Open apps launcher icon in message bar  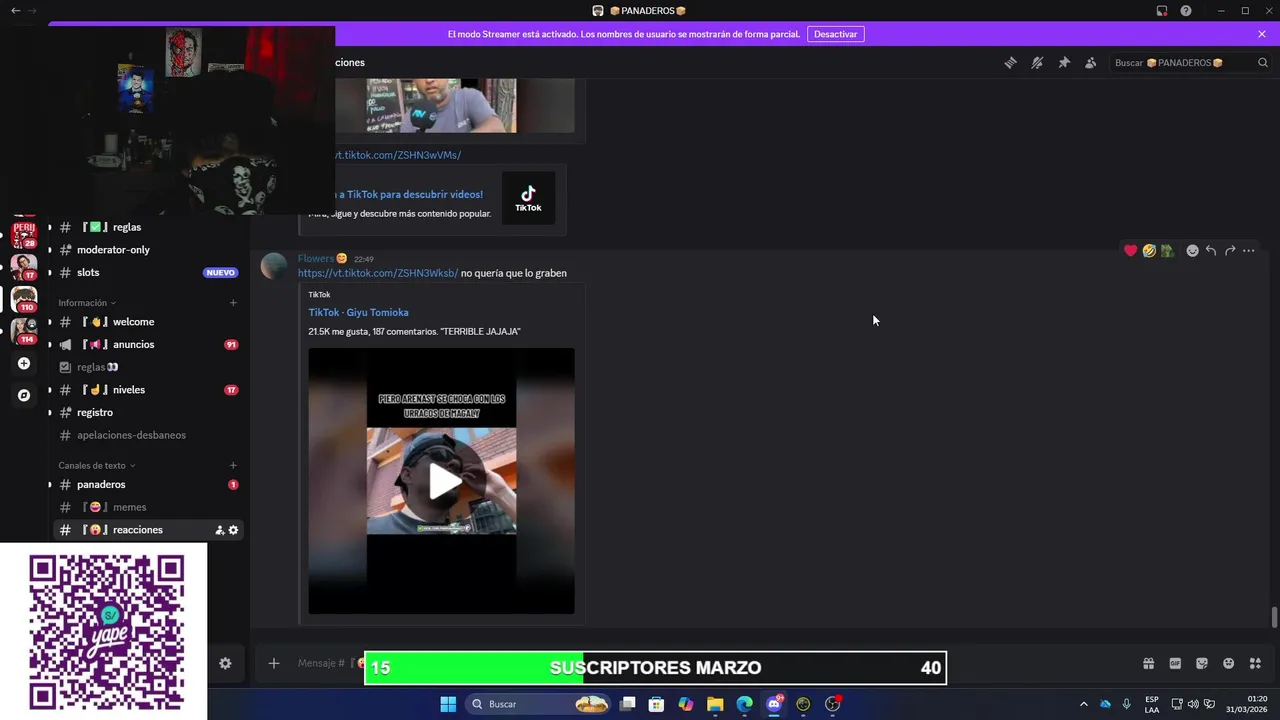point(1256,663)
